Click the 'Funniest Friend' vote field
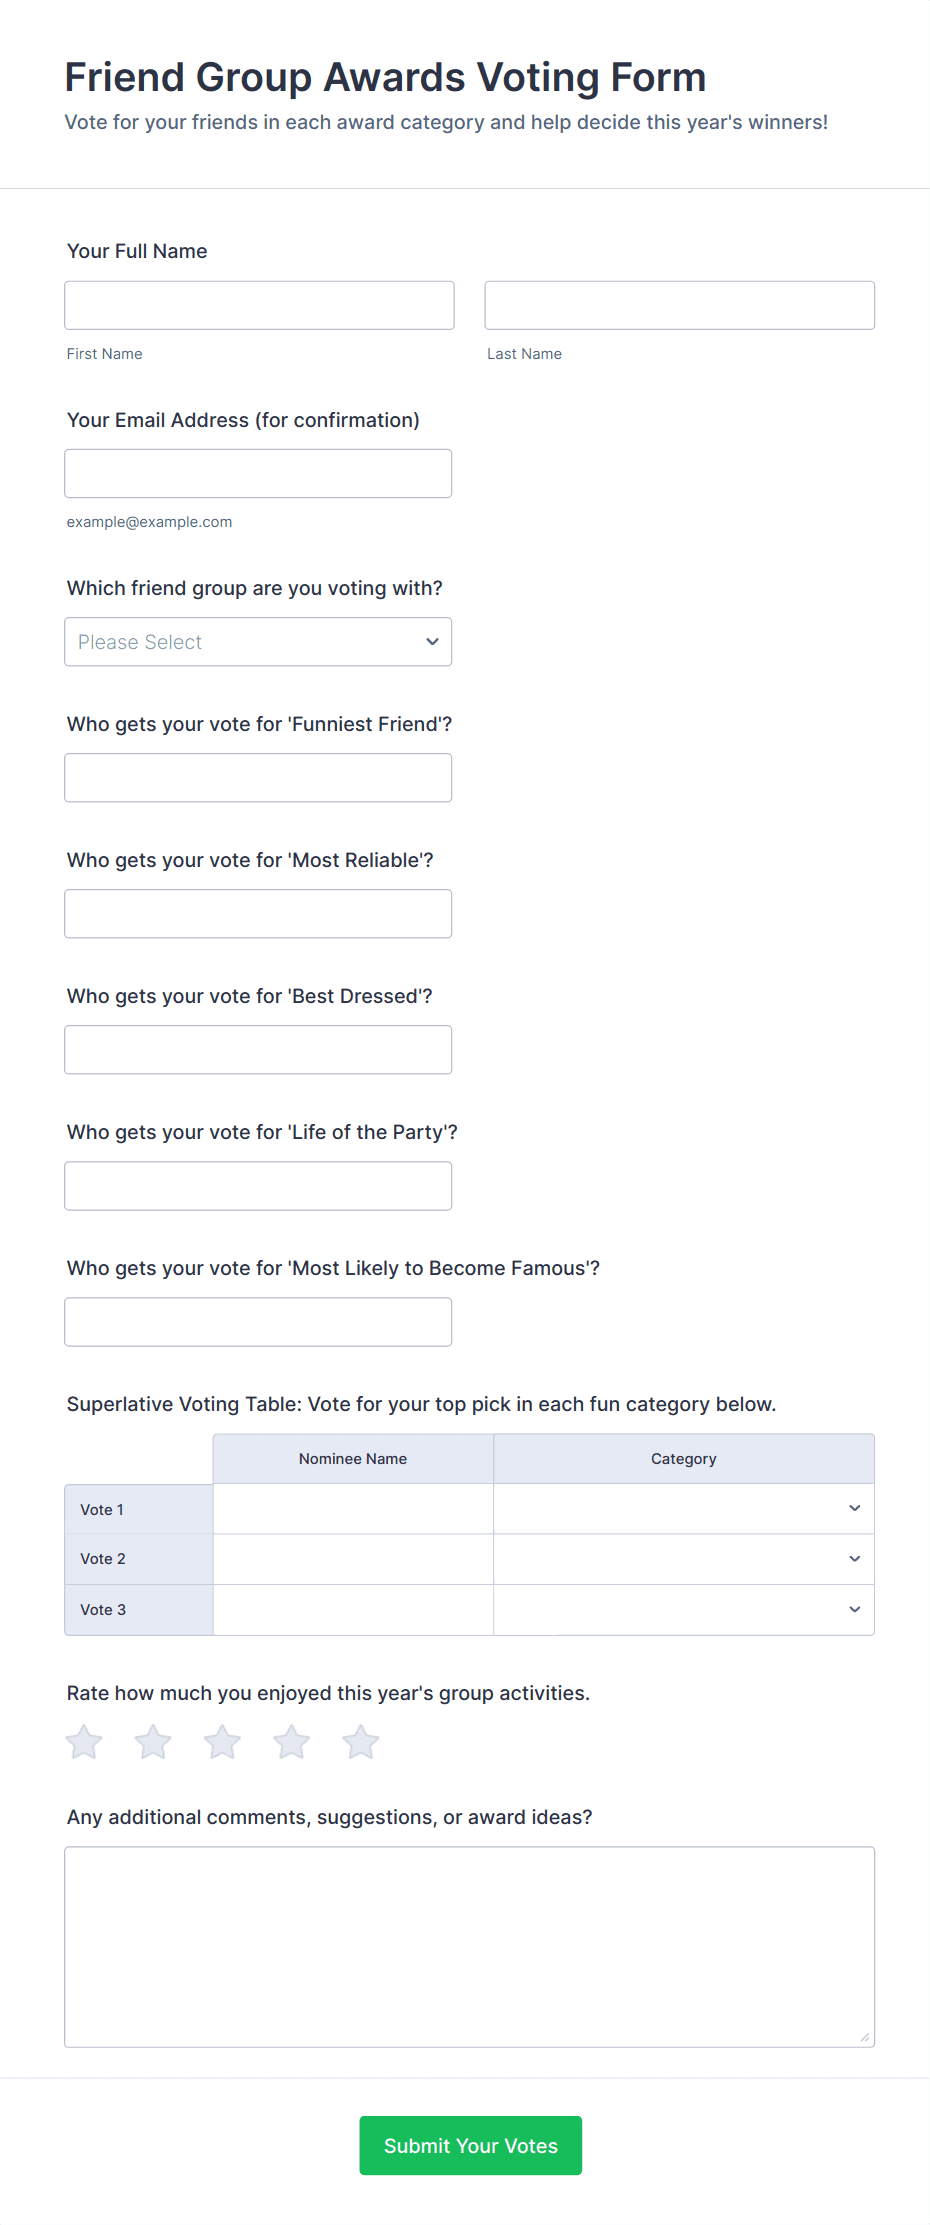 (258, 778)
